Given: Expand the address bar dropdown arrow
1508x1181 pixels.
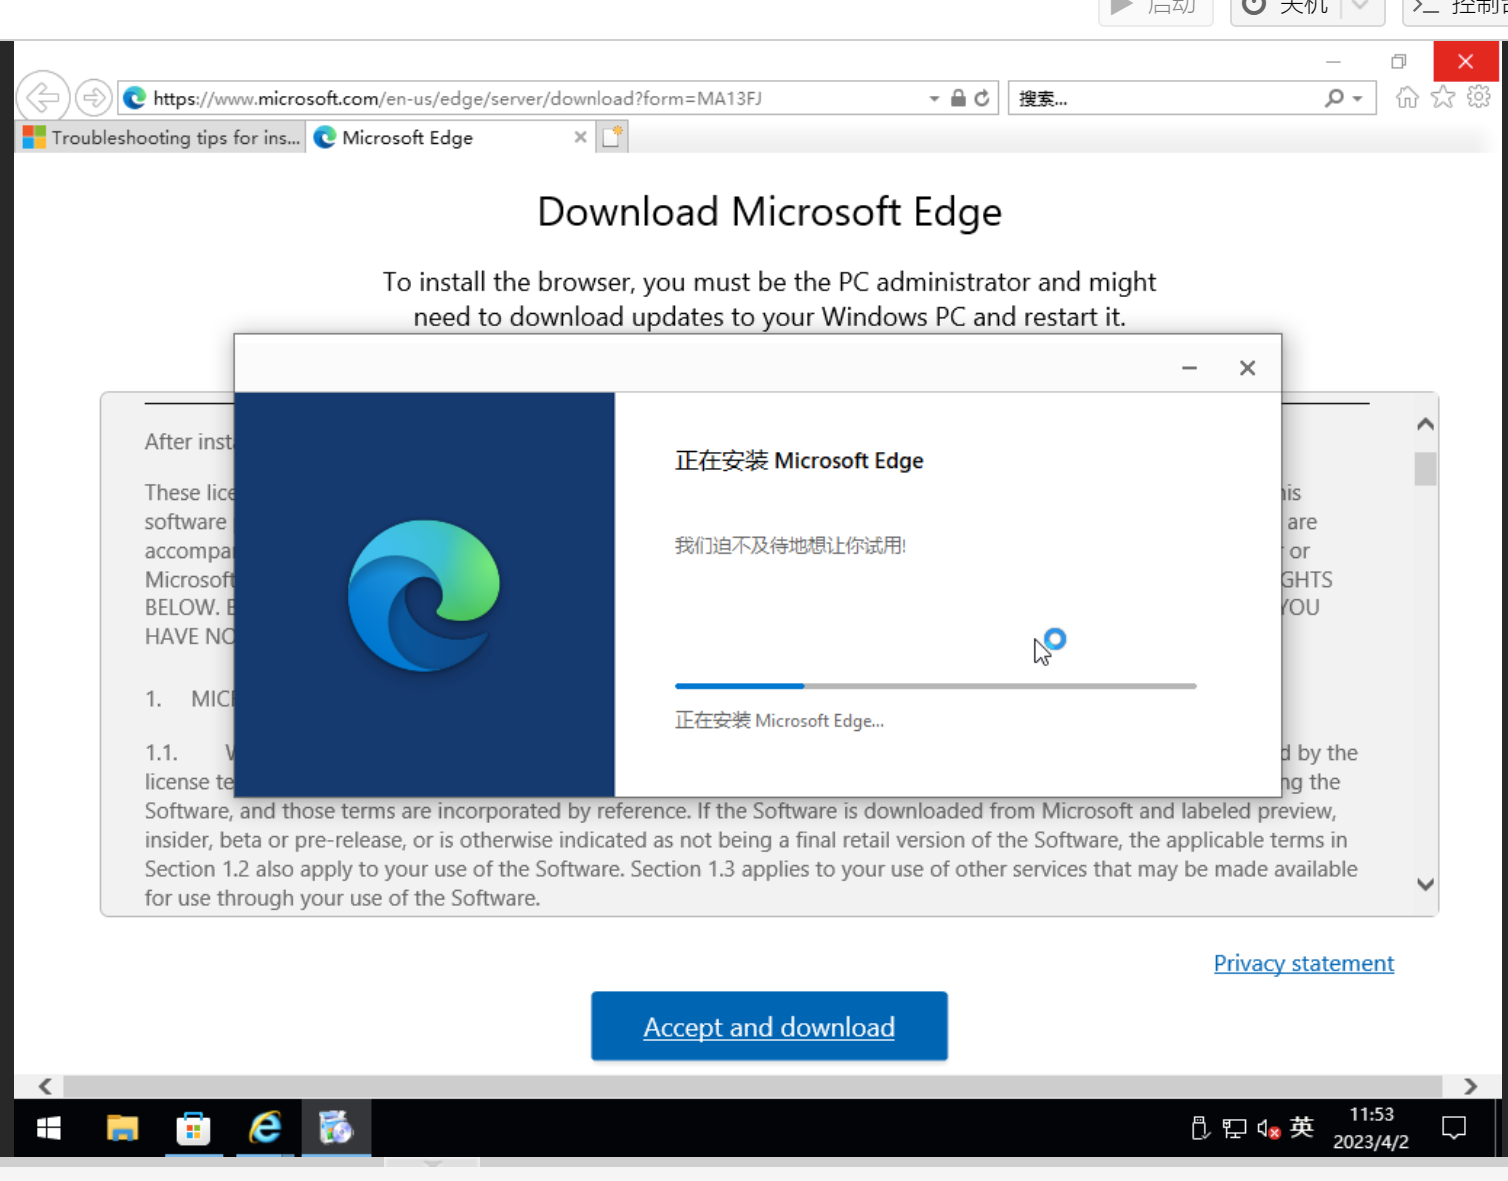Looking at the screenshot, I should point(934,98).
